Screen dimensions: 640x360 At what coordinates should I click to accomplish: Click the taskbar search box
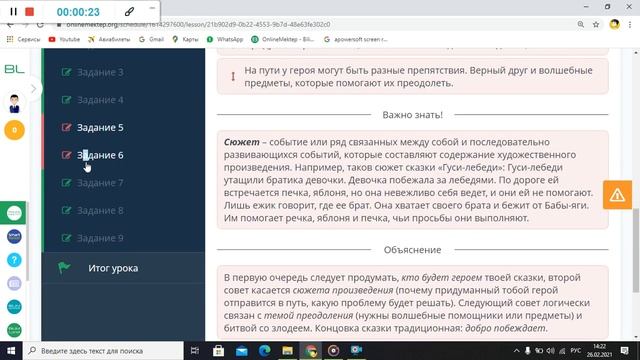[103, 351]
